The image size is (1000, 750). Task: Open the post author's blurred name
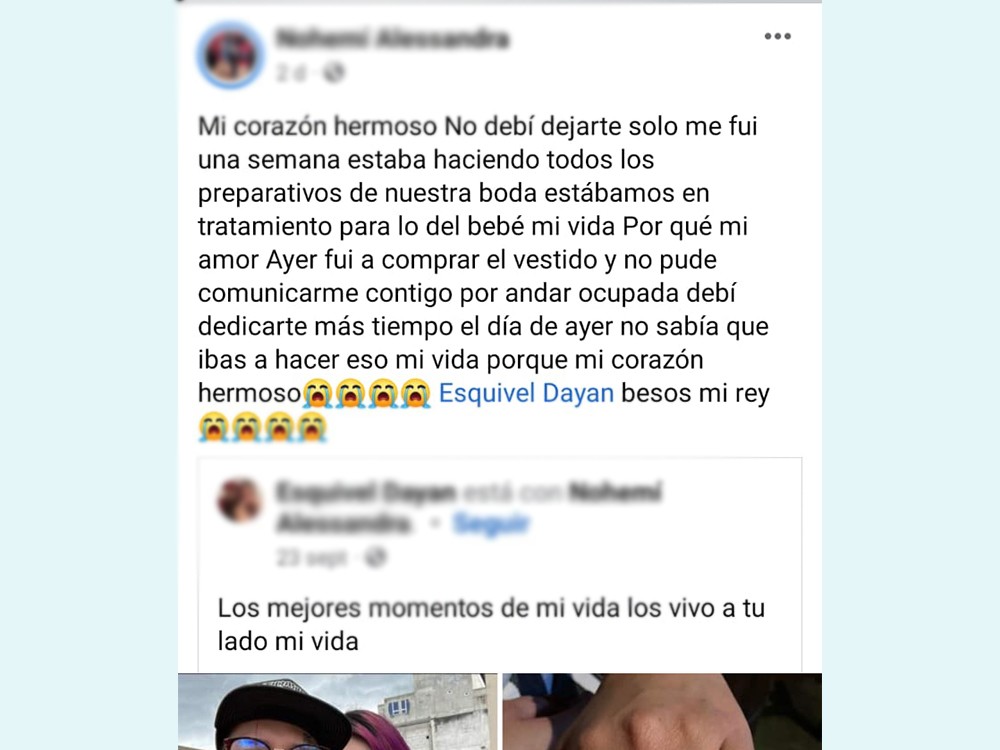pyautogui.click(x=392, y=38)
